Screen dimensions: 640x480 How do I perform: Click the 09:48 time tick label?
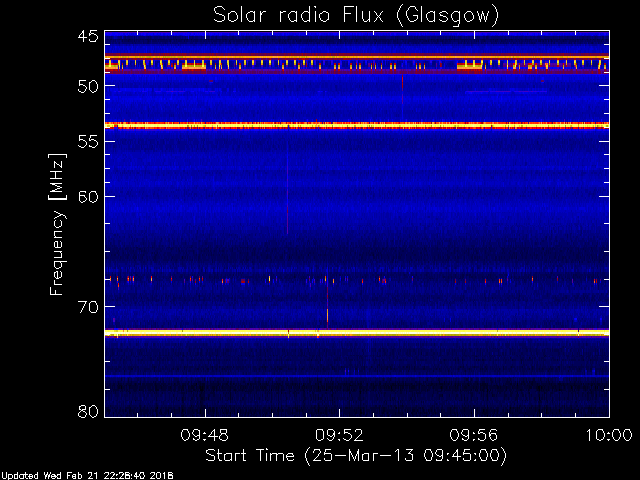tap(205, 435)
